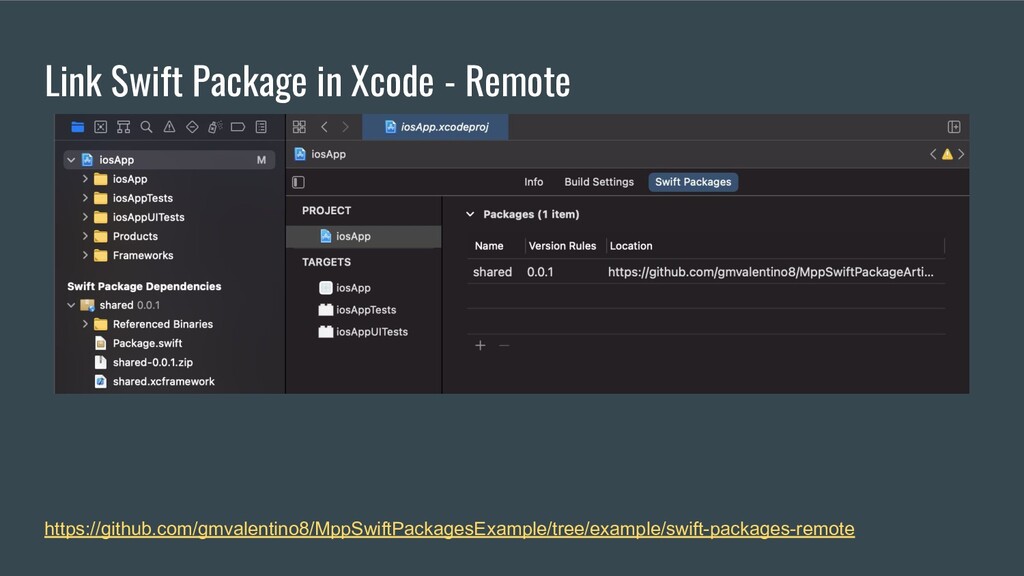Screen dimensions: 1024x576
Task: Open the Test navigator diamond icon
Action: [x=192, y=127]
